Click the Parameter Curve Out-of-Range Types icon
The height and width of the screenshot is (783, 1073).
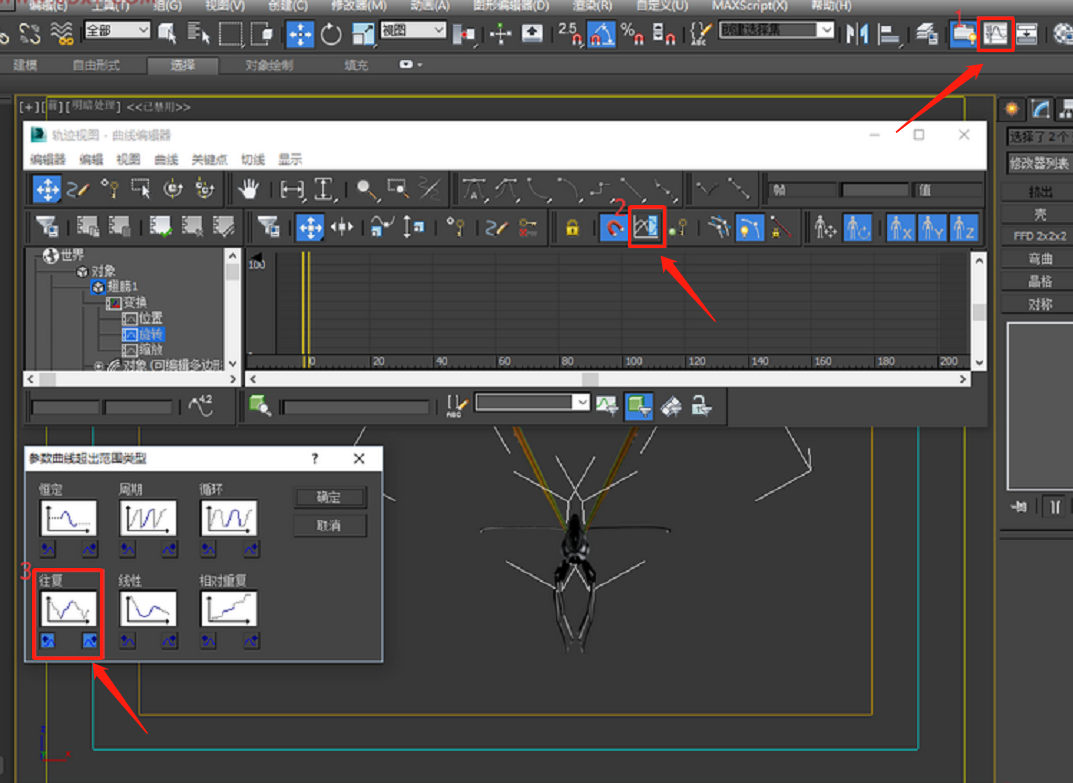pyautogui.click(x=647, y=228)
